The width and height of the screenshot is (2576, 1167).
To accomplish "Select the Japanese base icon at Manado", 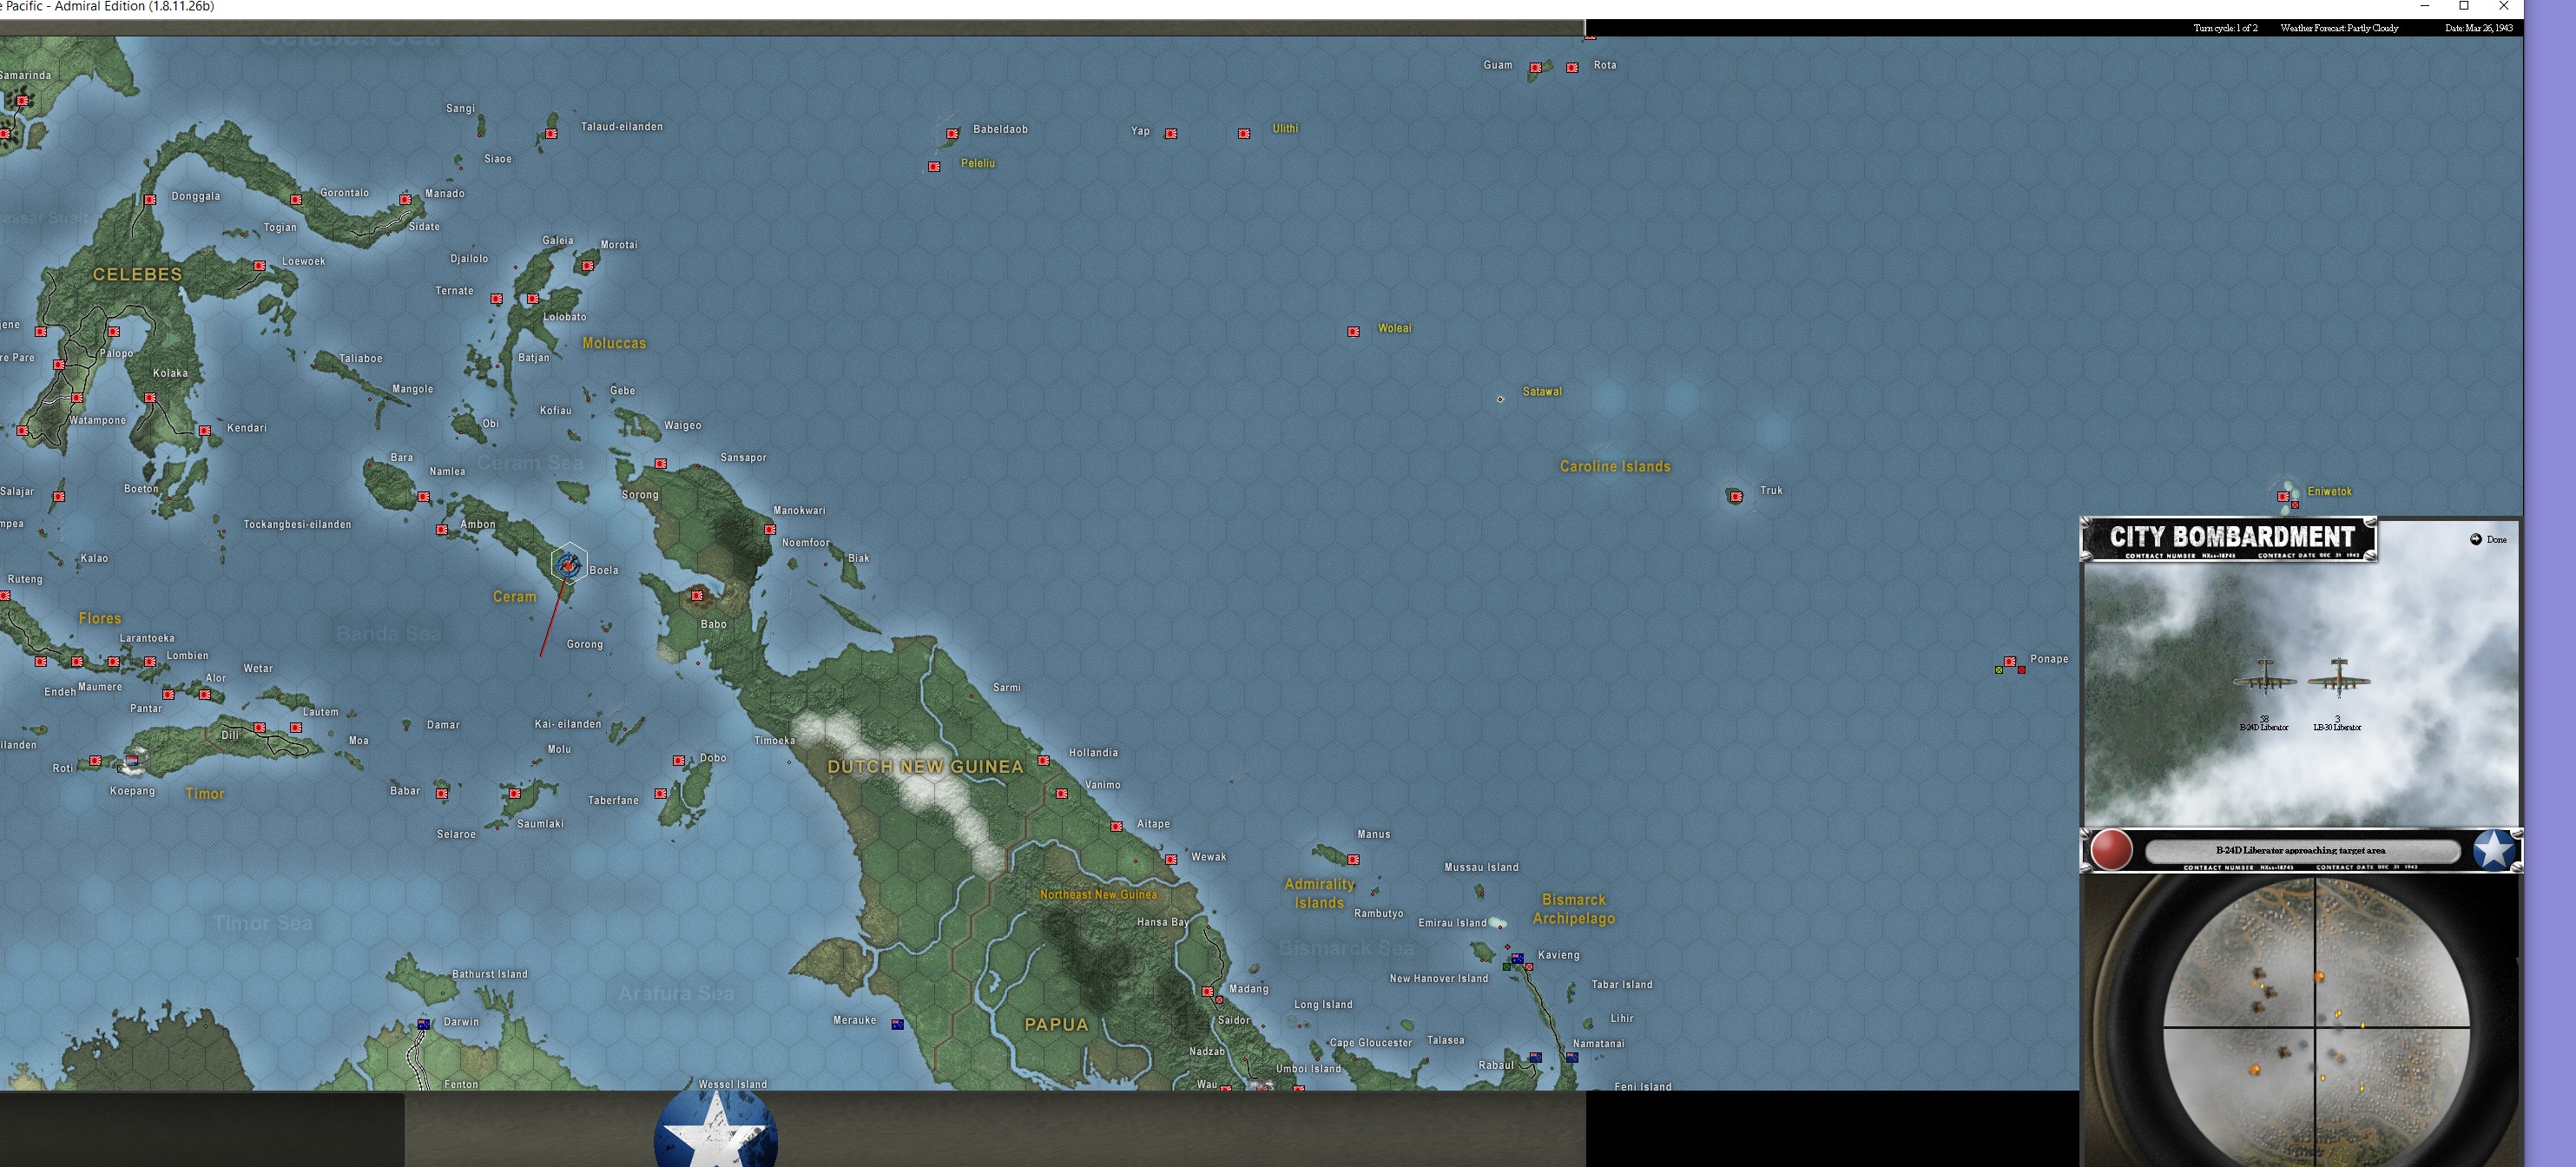I will coord(405,200).
